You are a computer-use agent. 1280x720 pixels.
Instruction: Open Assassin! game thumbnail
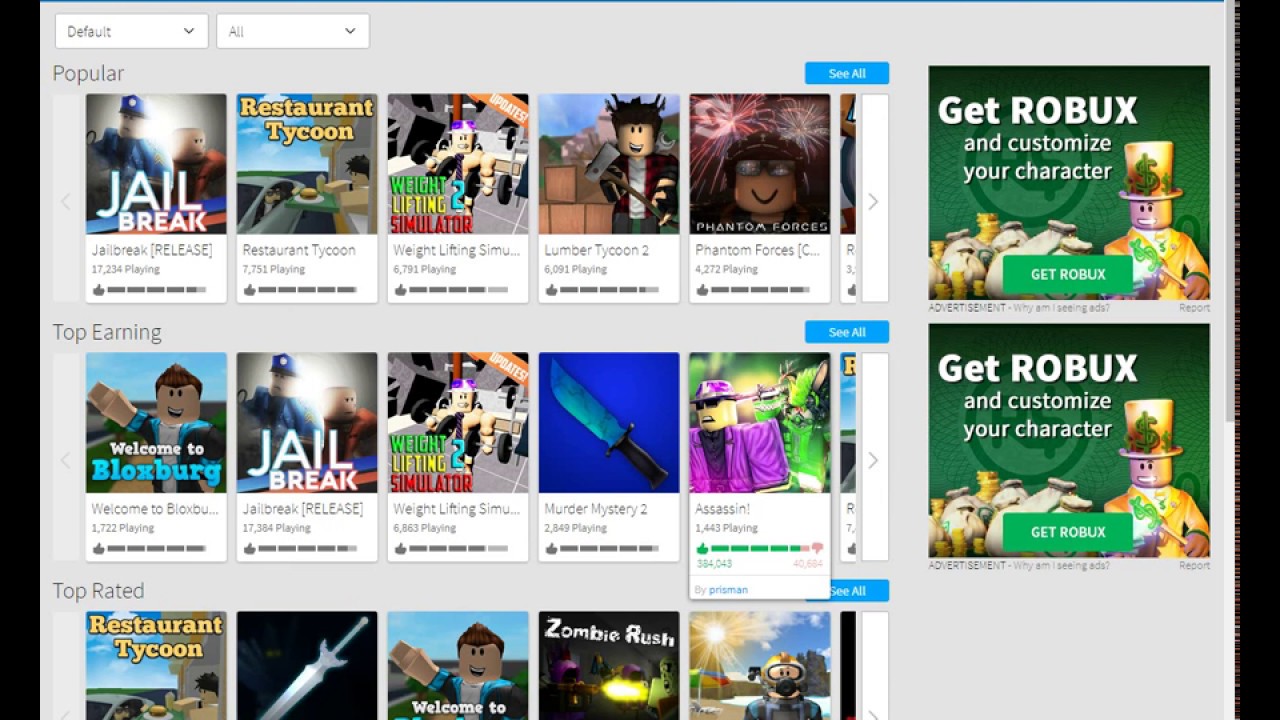pos(760,423)
